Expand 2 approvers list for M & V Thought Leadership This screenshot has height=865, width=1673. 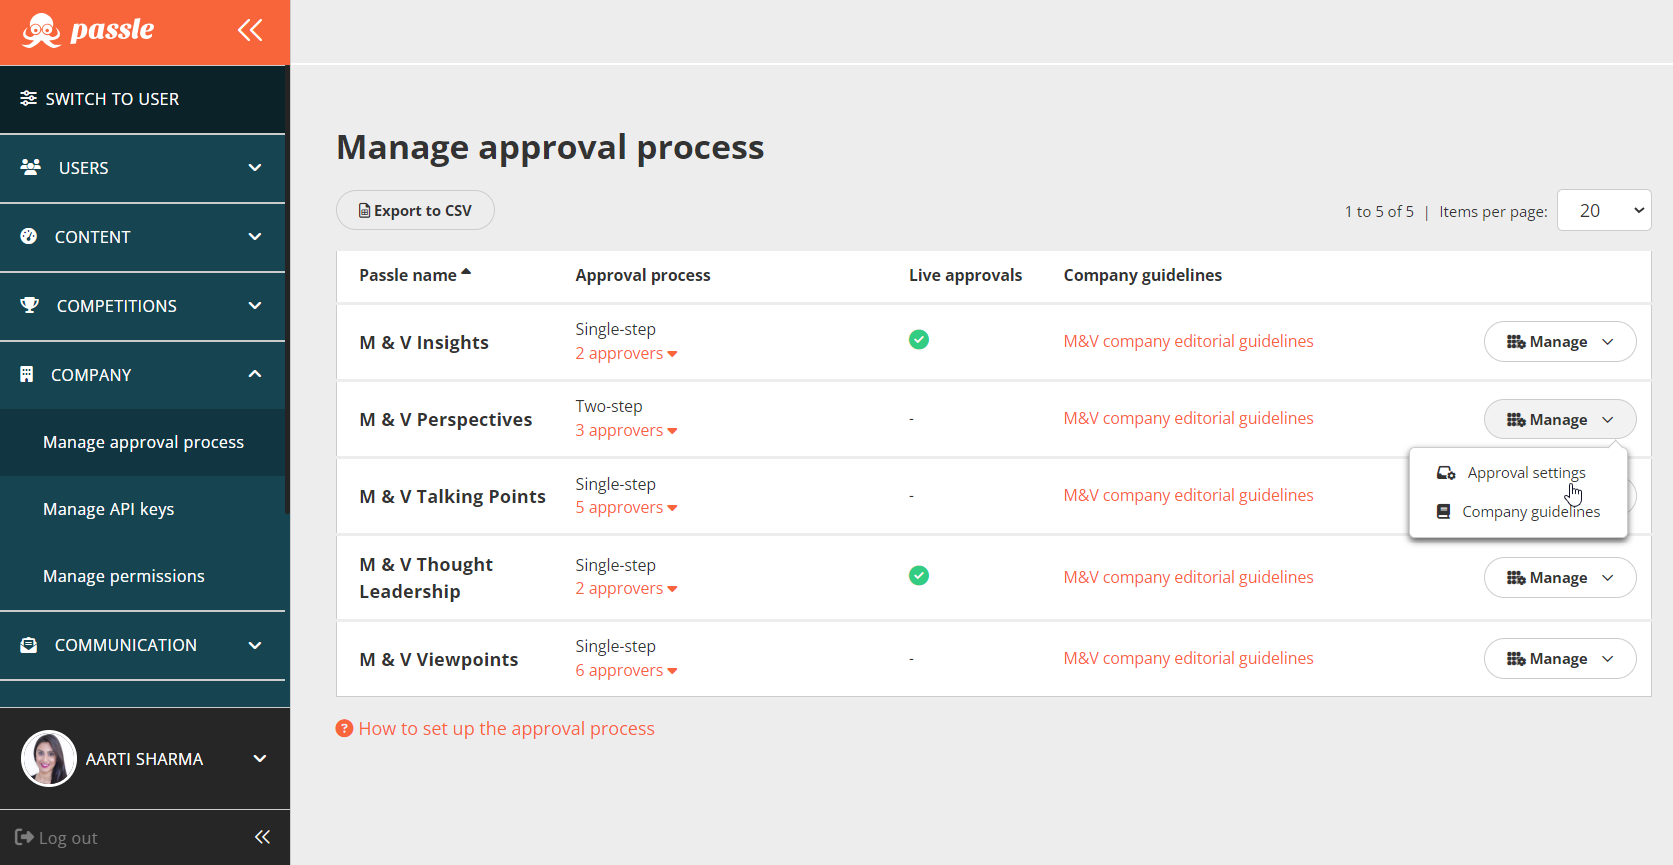click(x=626, y=588)
